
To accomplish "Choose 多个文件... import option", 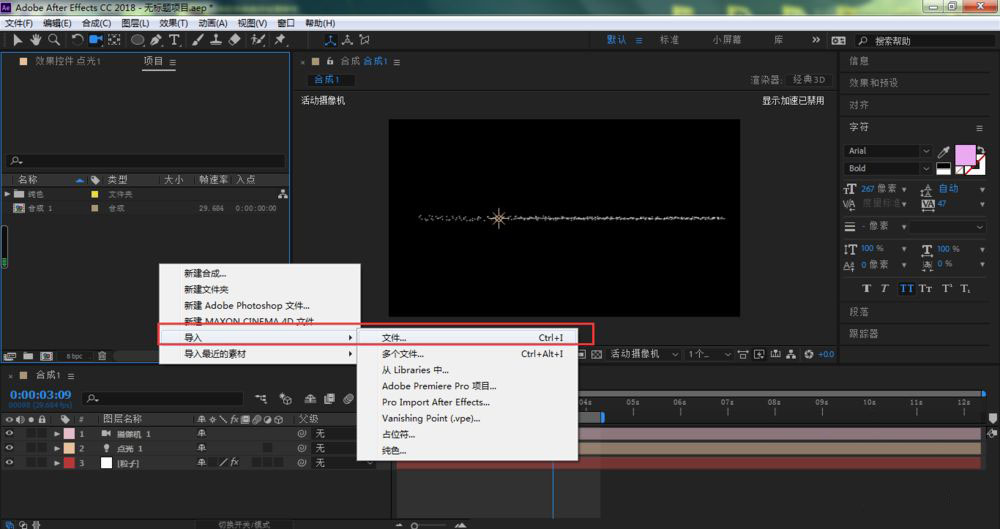I will pyautogui.click(x=467, y=354).
